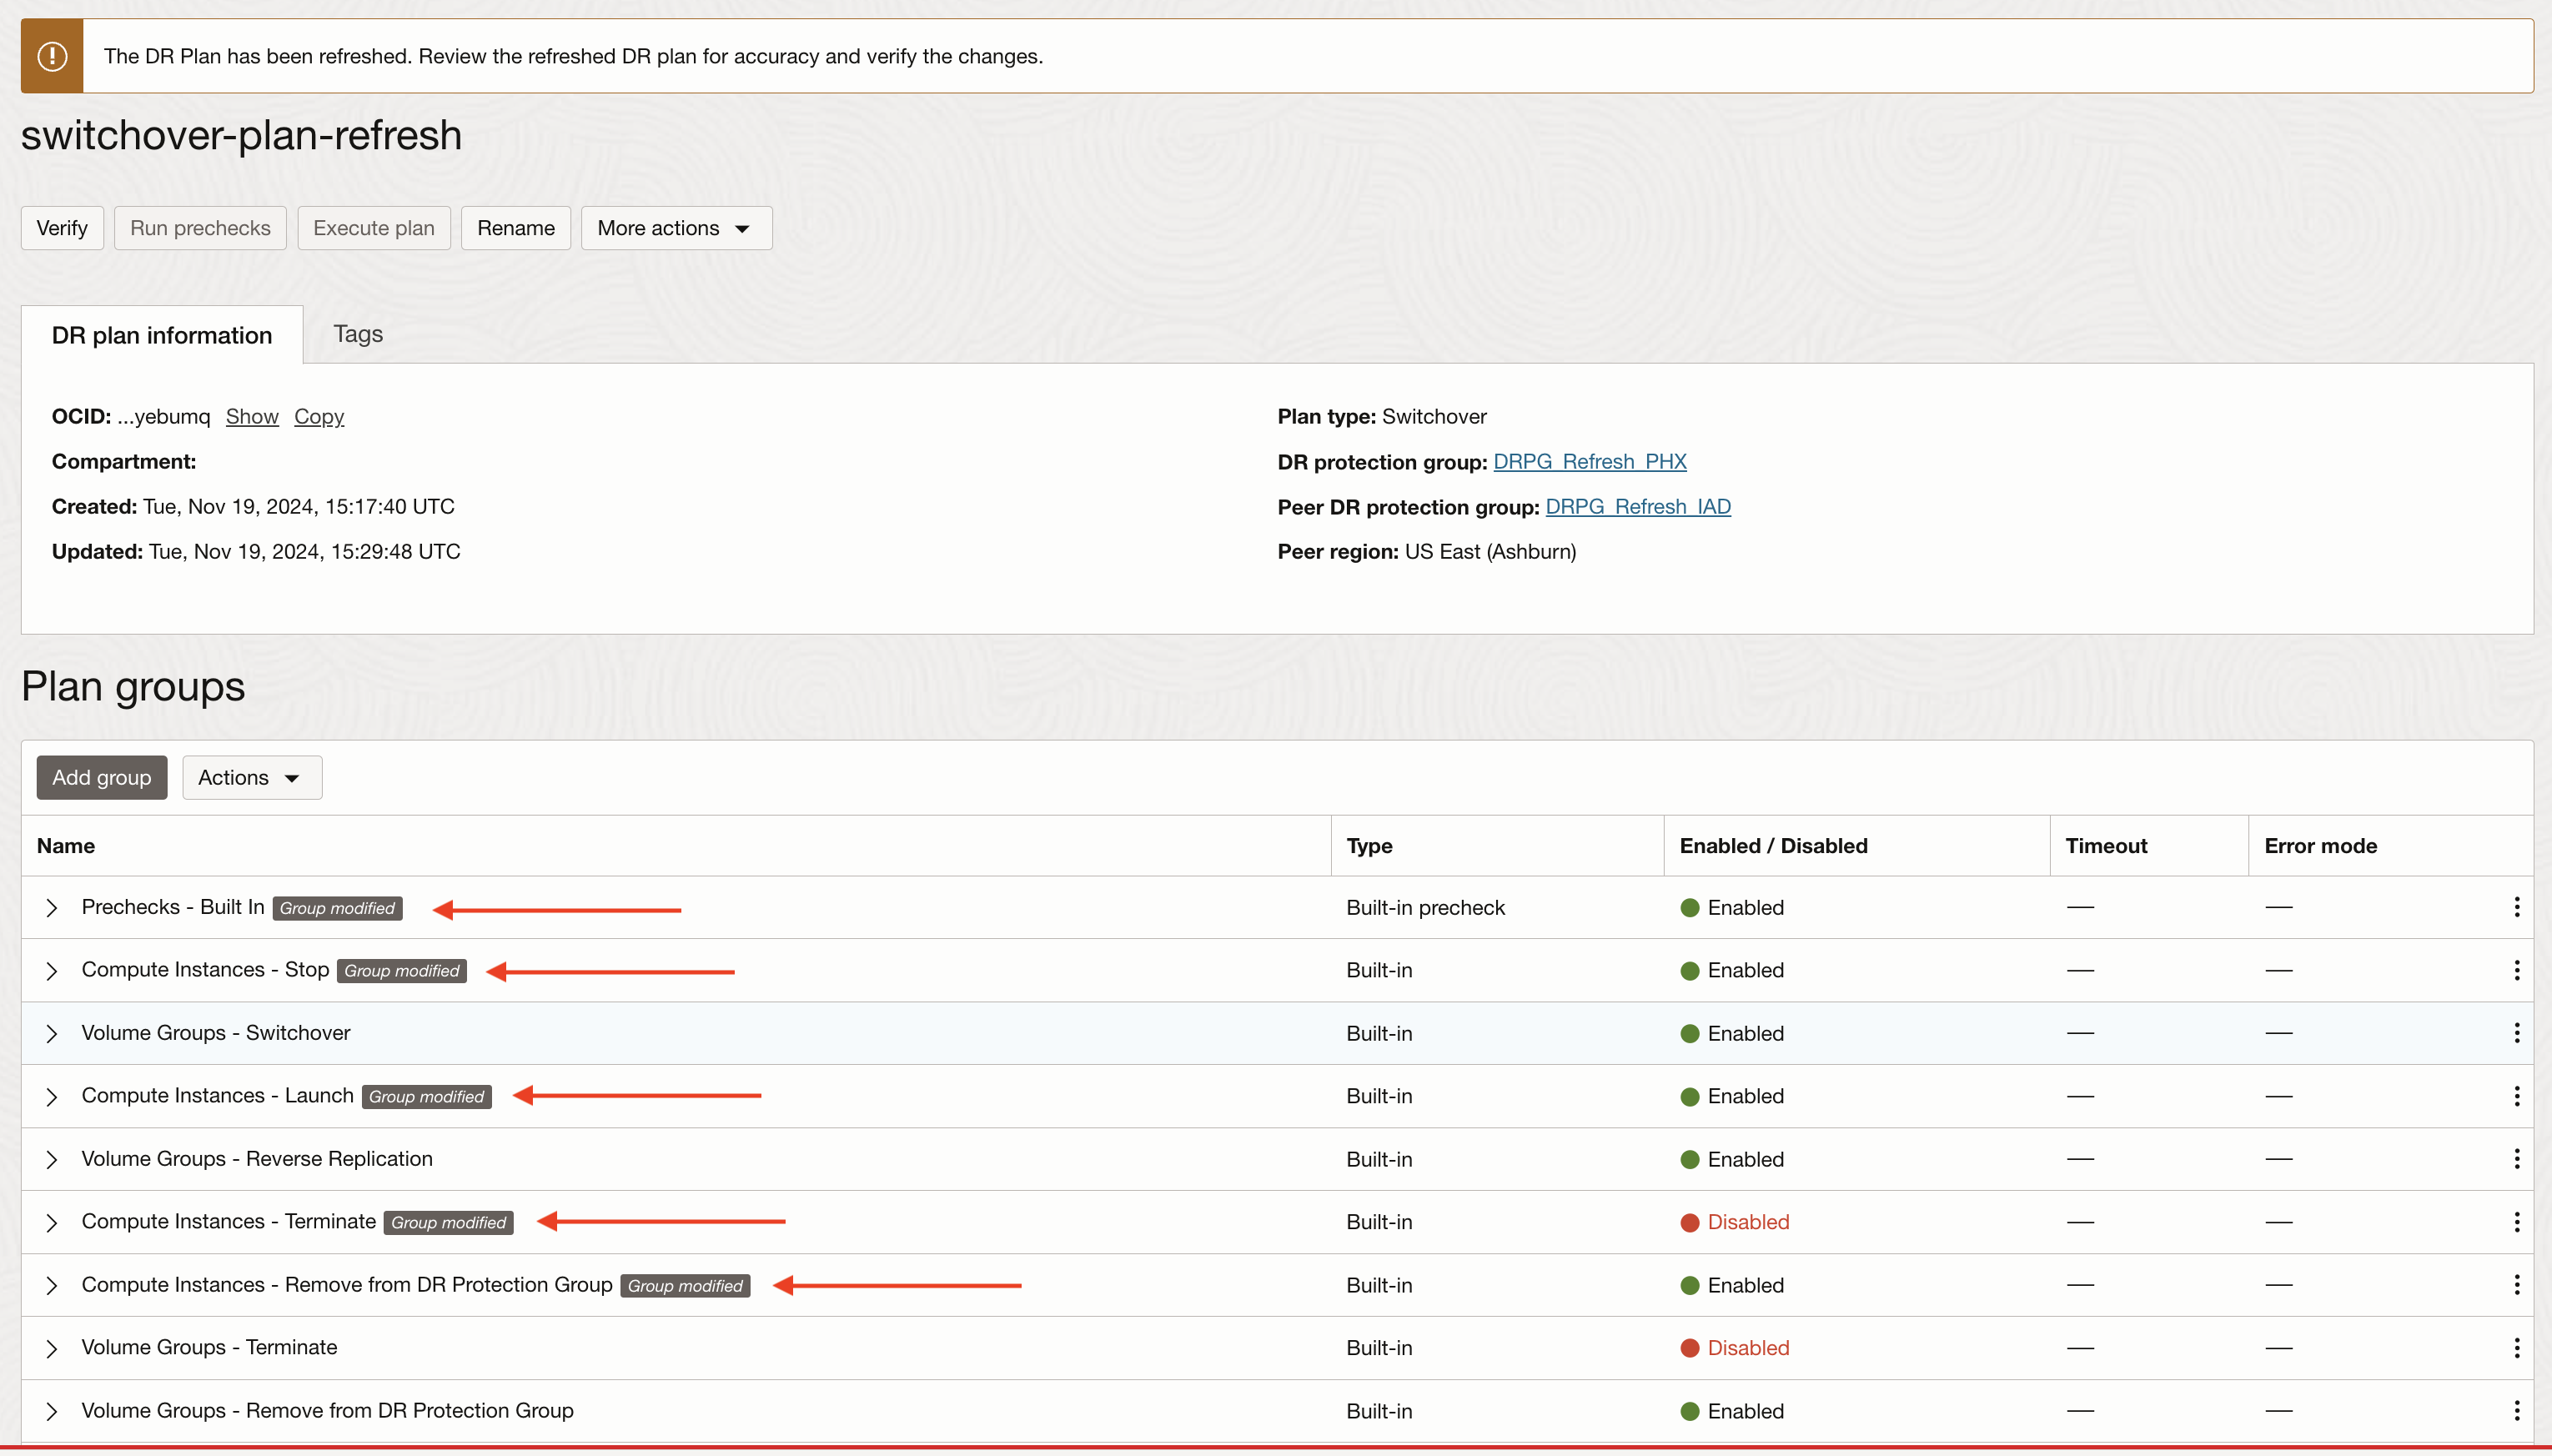Open the Actions dropdown in Plan groups
The image size is (2552, 1456).
251,778
